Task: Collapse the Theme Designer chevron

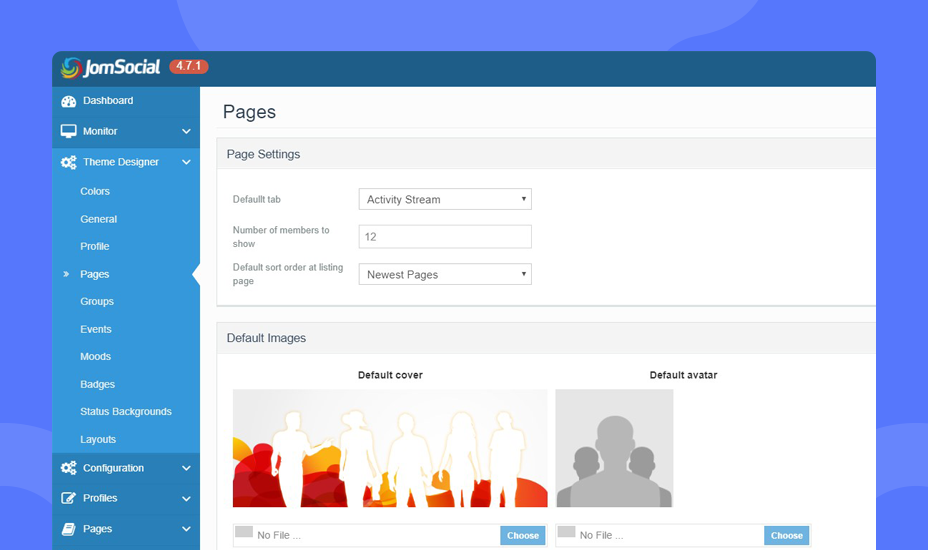Action: 186,162
